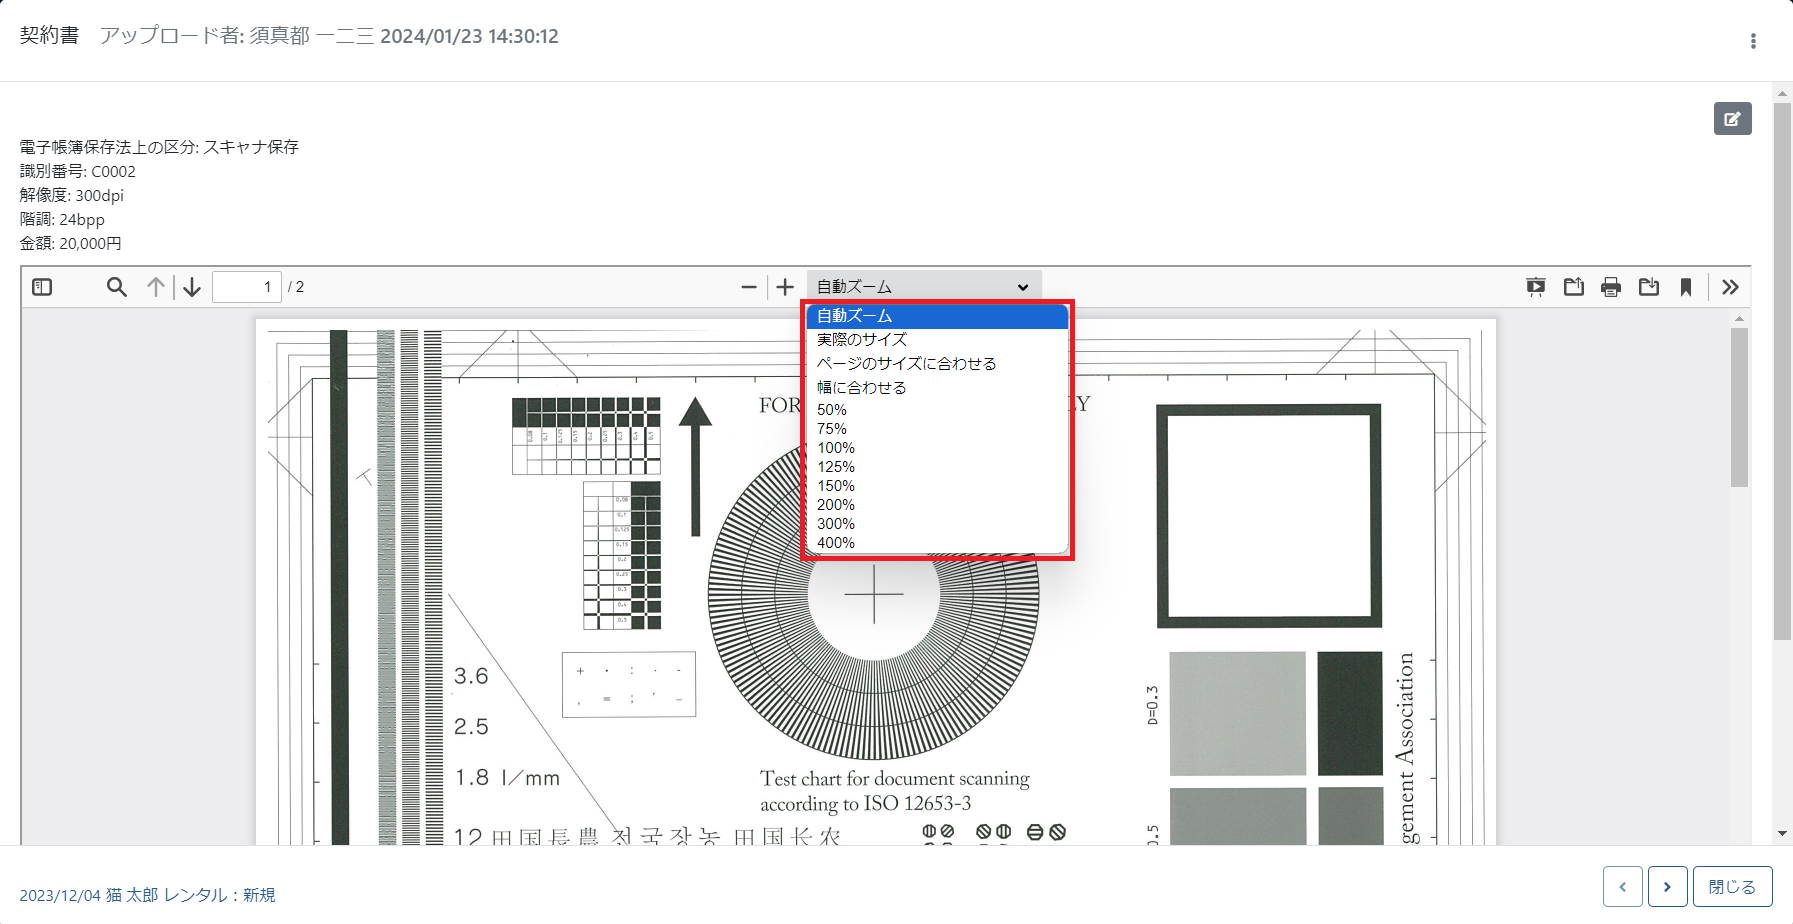
Task: Toggle the sidebar panel in the PDF viewer
Action: click(41, 287)
